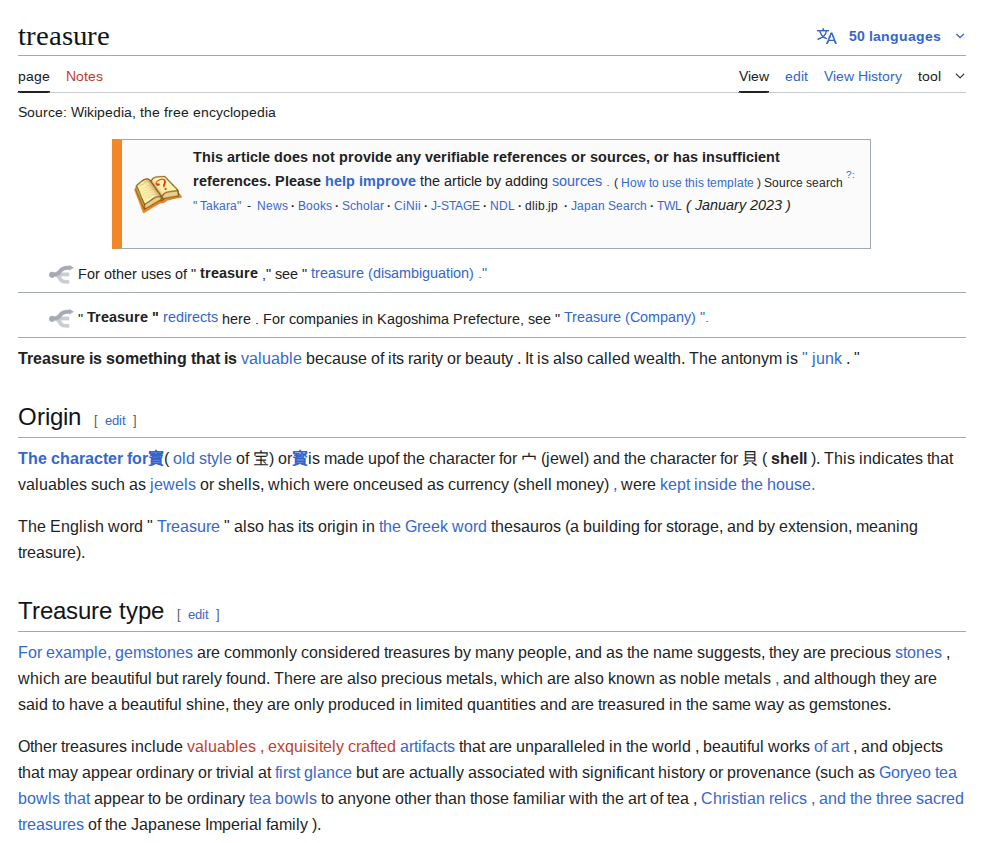Click the redirect arrow icon beside Treasure redirects
Viewport: 986px width, 843px height.
pos(61,318)
